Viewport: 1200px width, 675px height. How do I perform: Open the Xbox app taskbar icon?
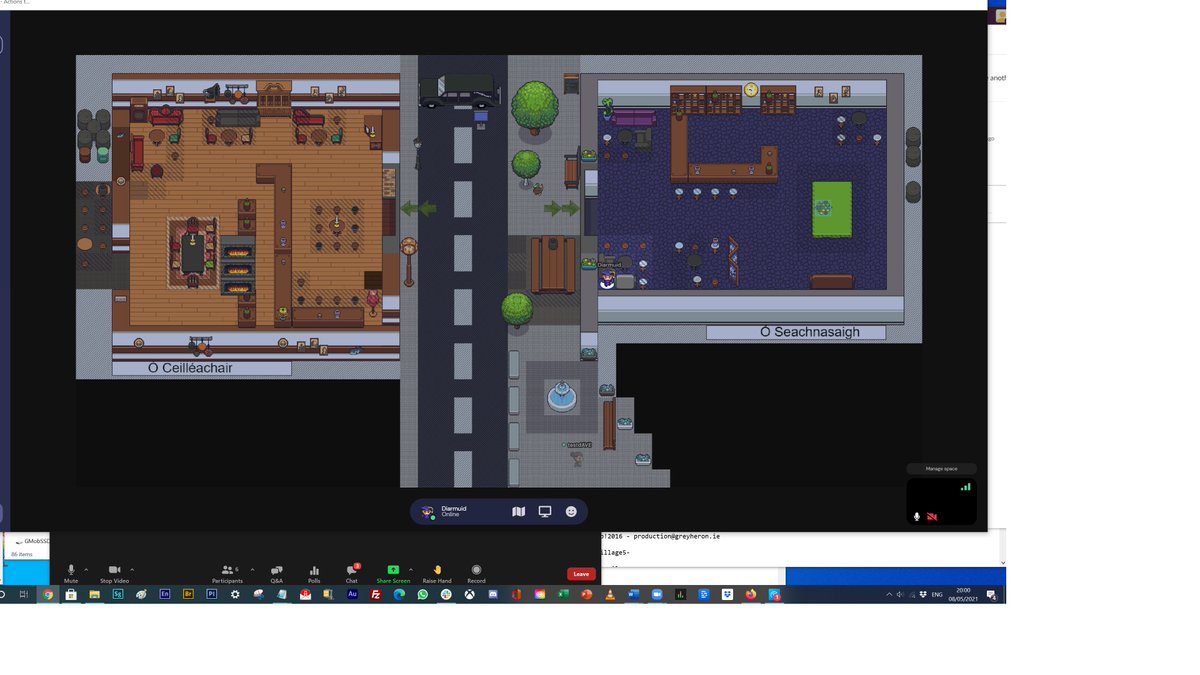coord(469,594)
